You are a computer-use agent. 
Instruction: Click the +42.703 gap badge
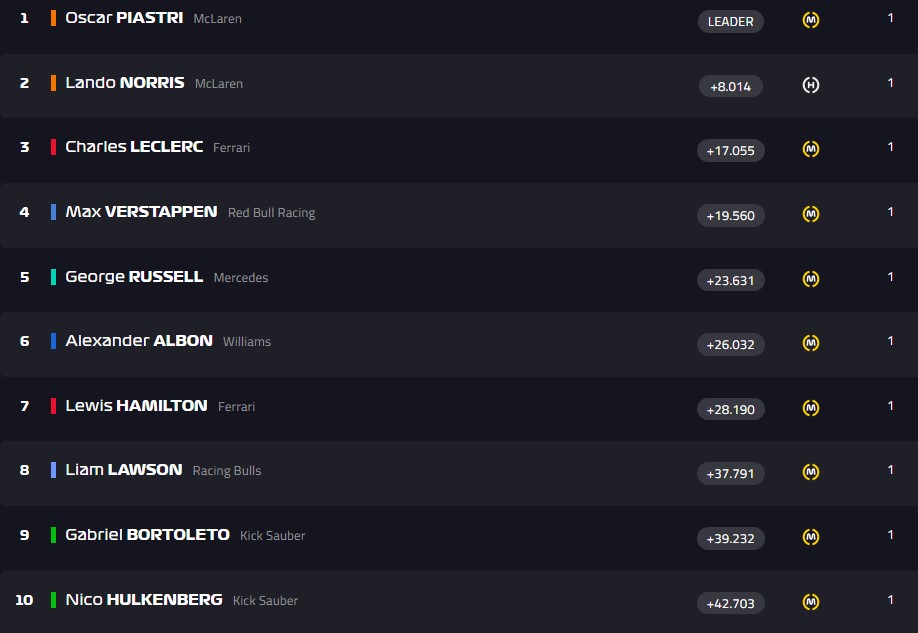730,603
